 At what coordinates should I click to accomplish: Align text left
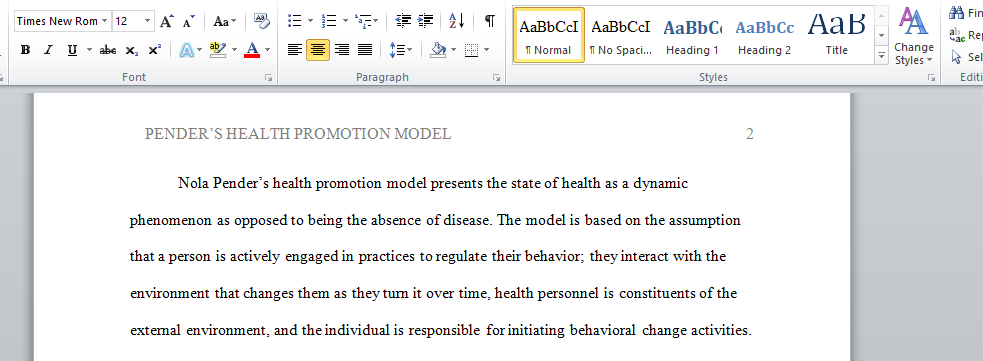click(295, 50)
